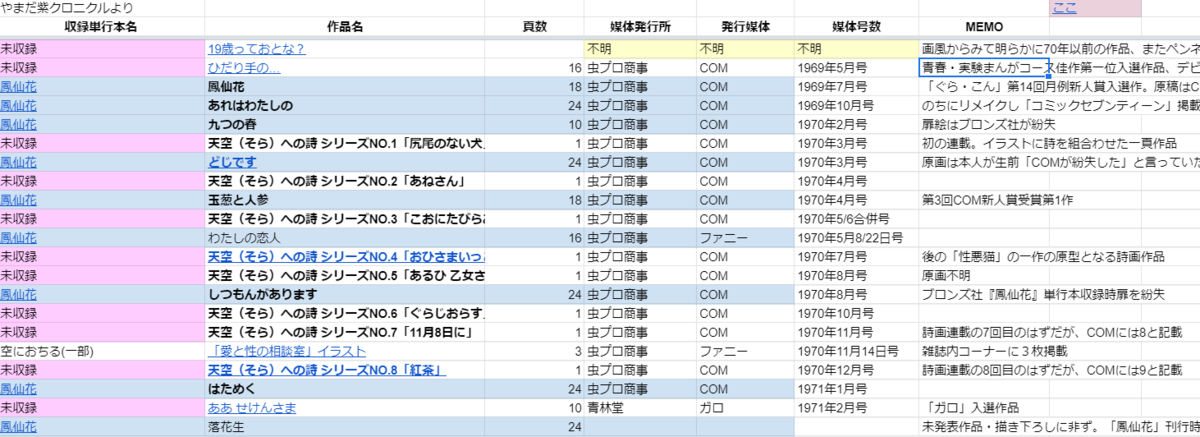Select the page count '3' cell

(535, 351)
